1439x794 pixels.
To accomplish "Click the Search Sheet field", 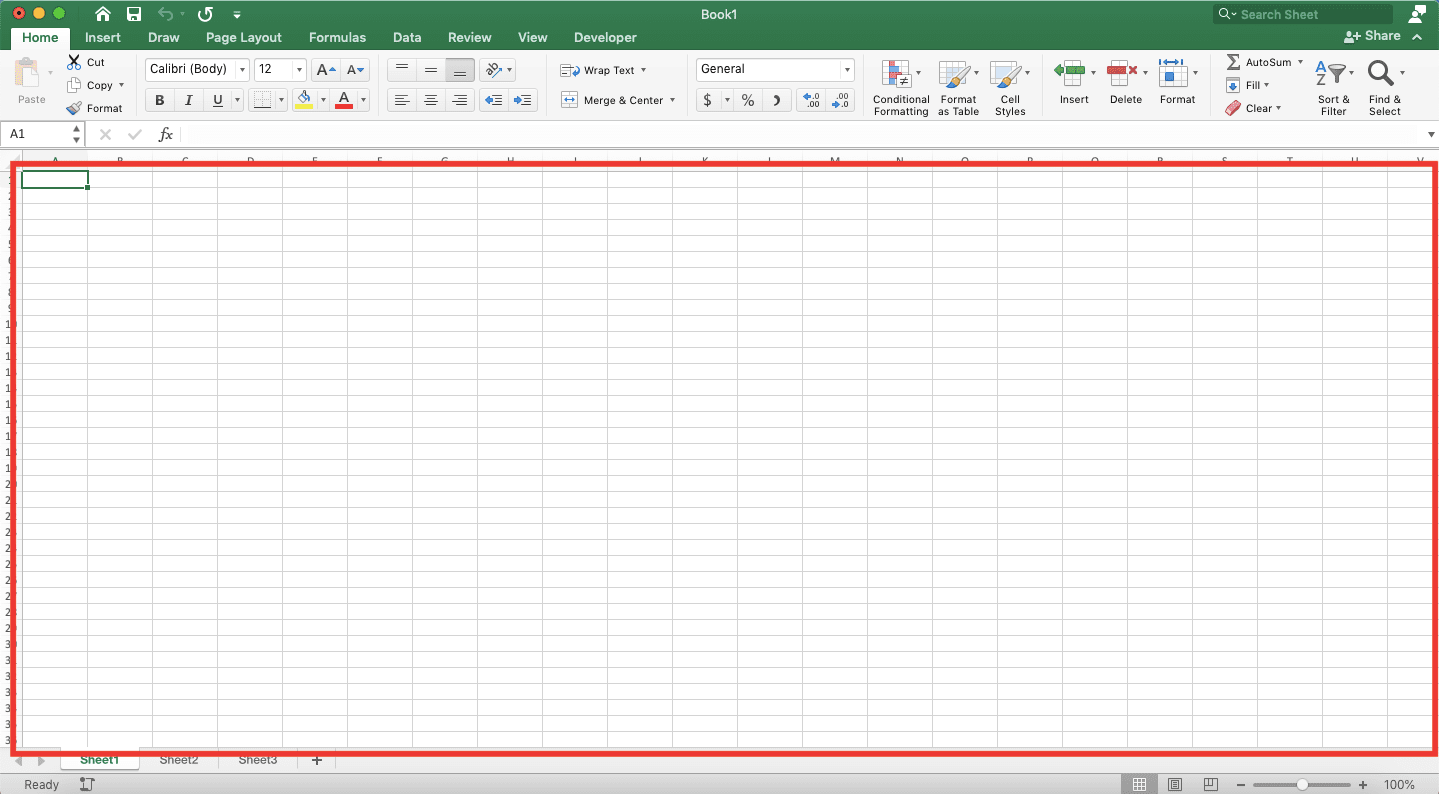I will click(x=1303, y=14).
